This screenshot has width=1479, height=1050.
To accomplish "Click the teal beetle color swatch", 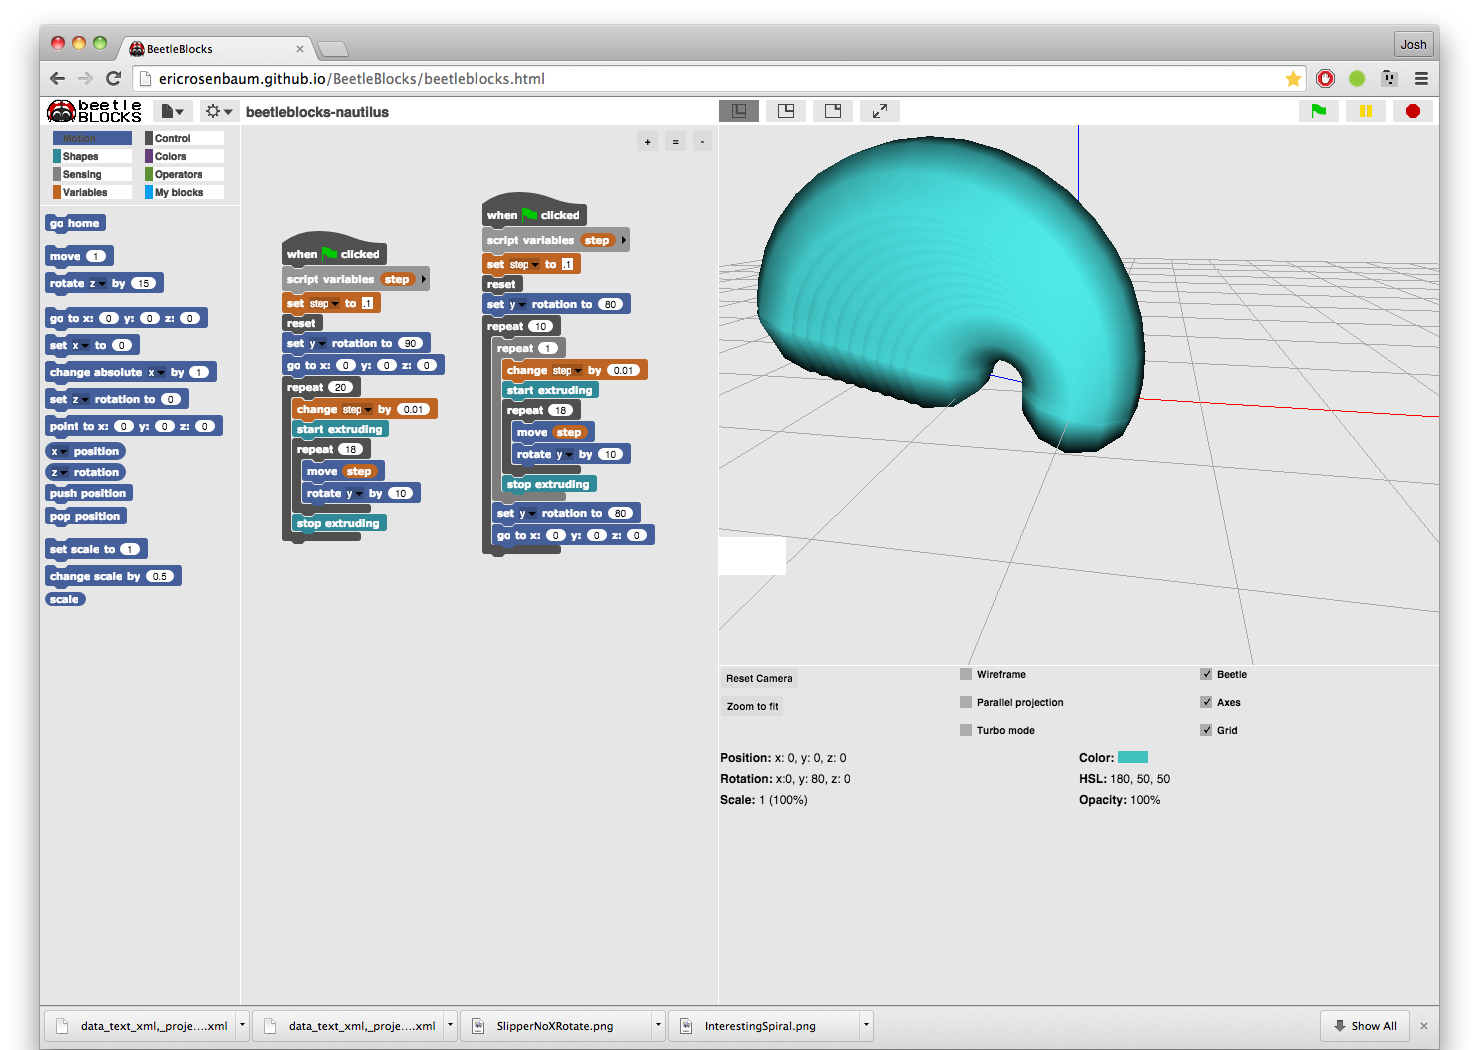I will click(x=1133, y=757).
